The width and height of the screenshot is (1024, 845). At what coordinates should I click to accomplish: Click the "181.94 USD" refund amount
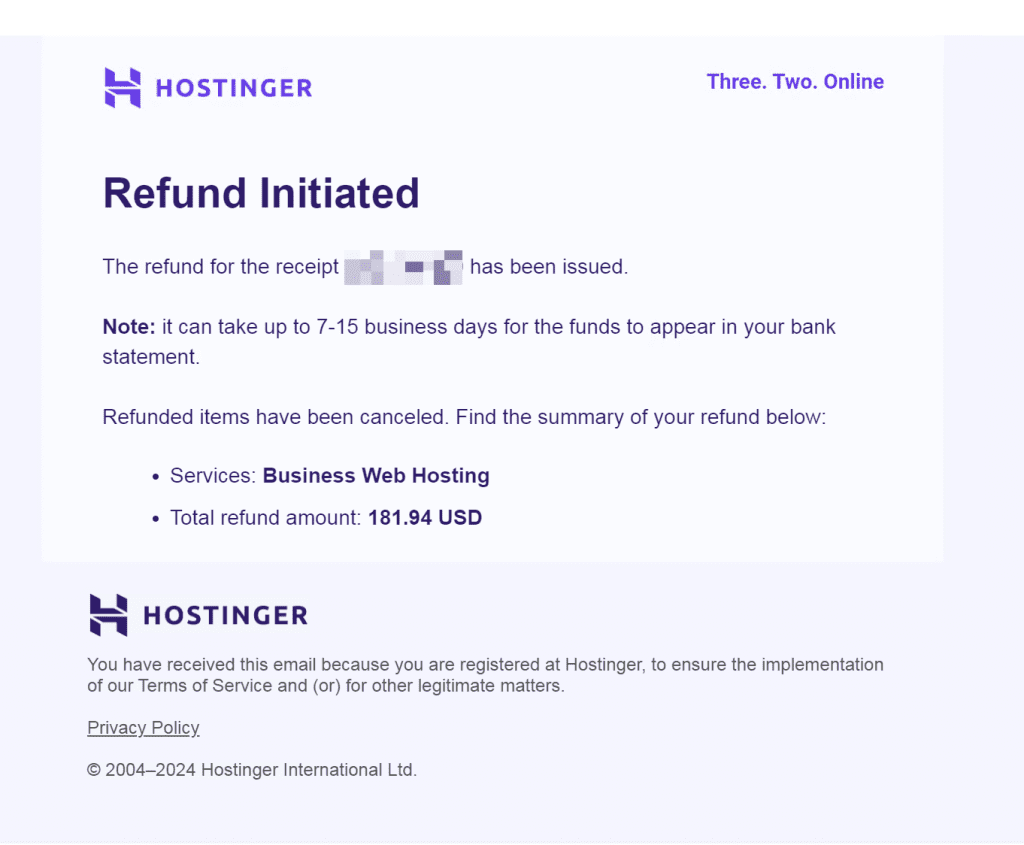click(x=425, y=518)
